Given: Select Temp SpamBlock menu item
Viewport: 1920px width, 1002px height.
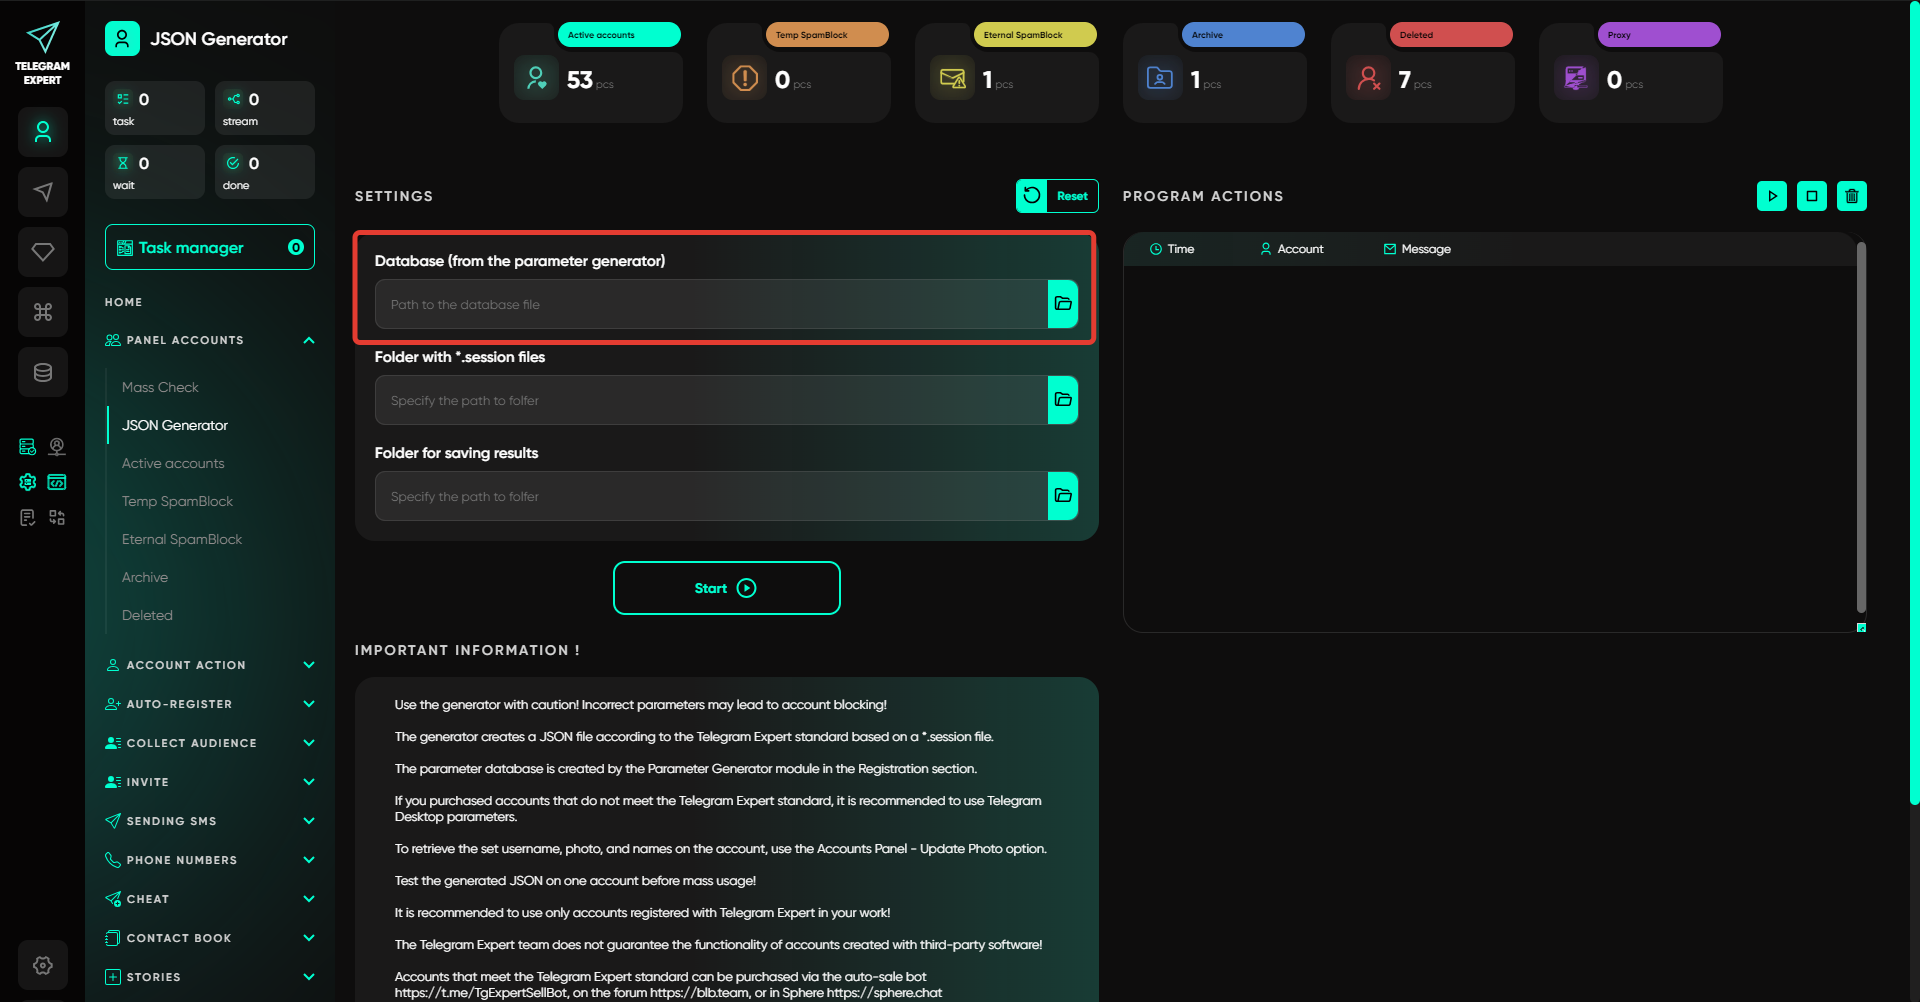Looking at the screenshot, I should (177, 501).
